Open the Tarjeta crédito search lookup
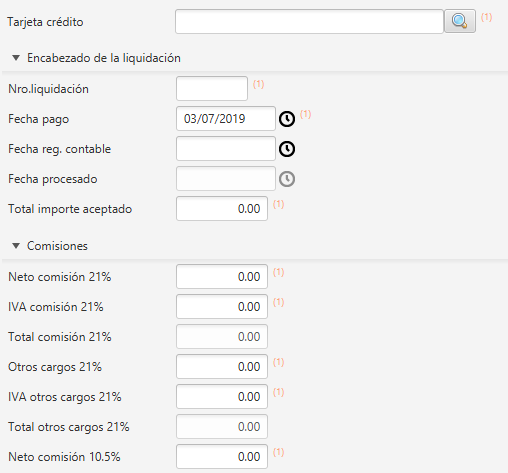This screenshot has width=508, height=473. click(x=460, y=21)
